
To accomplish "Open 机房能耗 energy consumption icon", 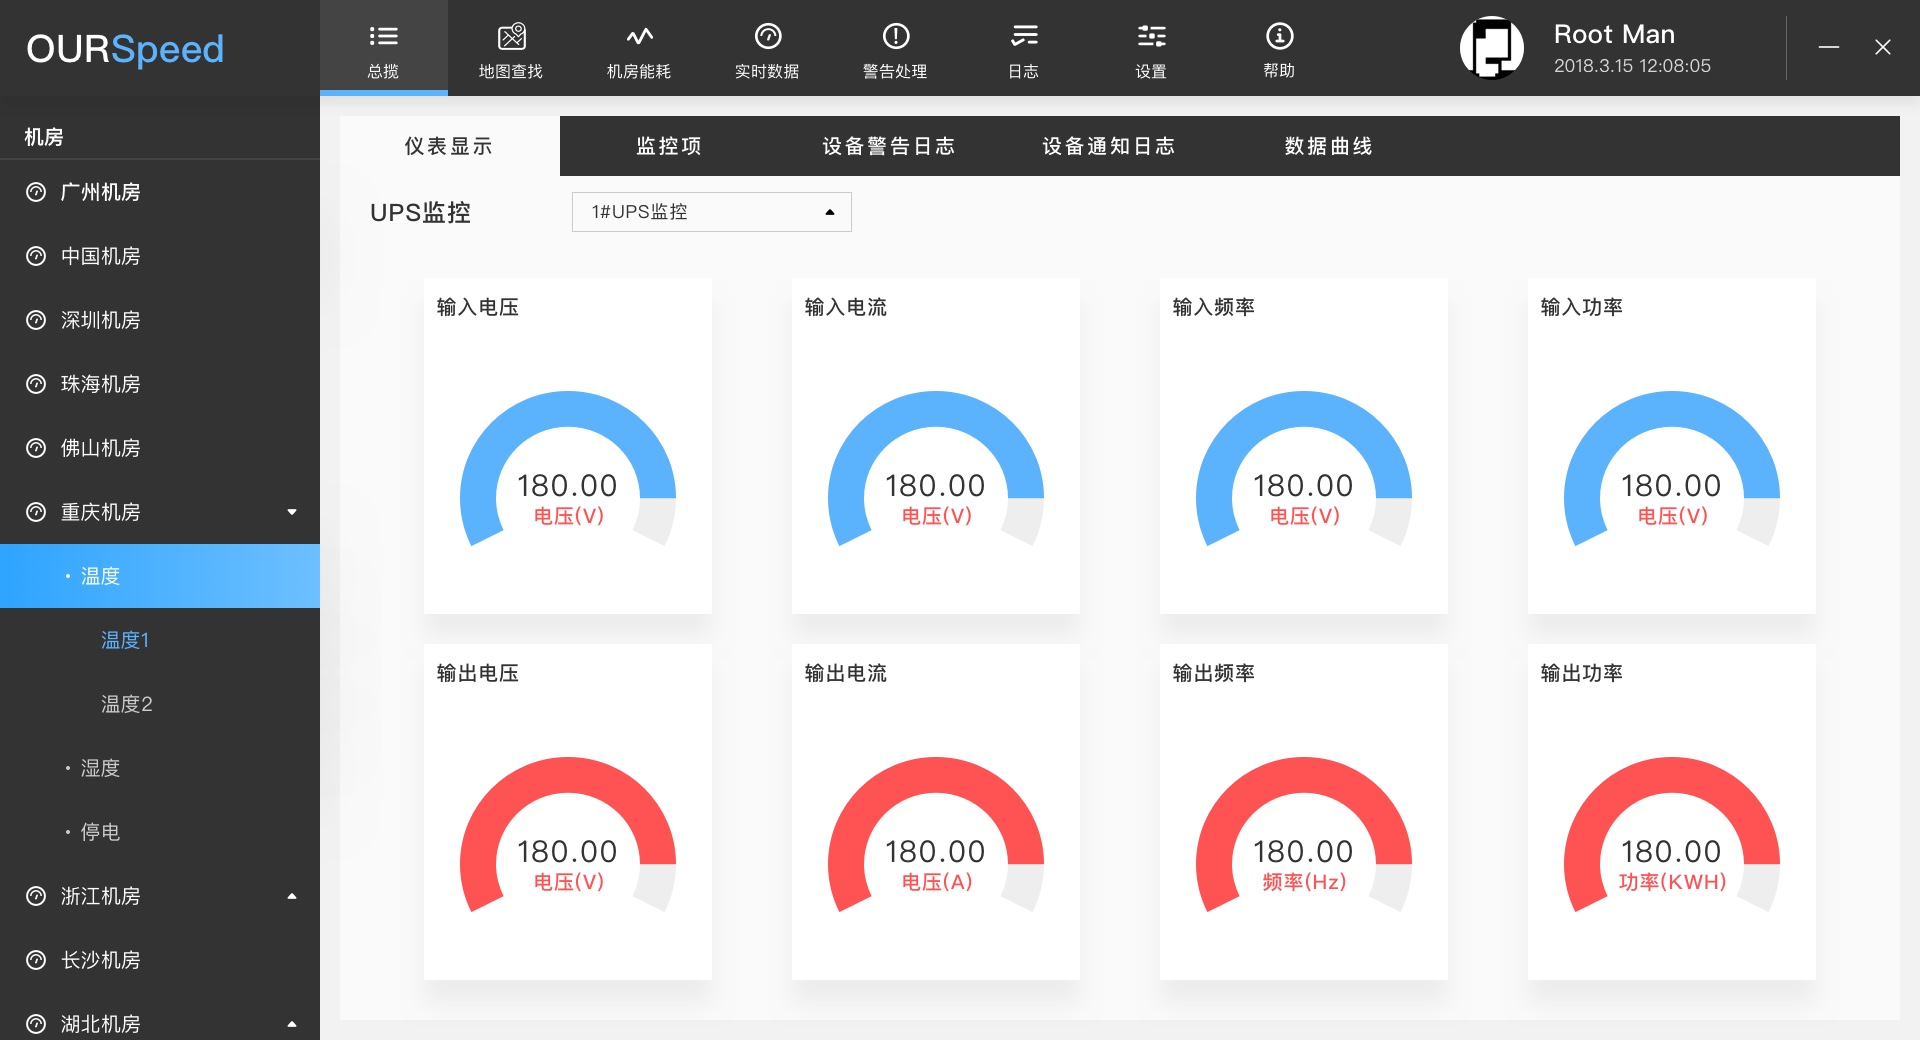I will click(x=639, y=49).
